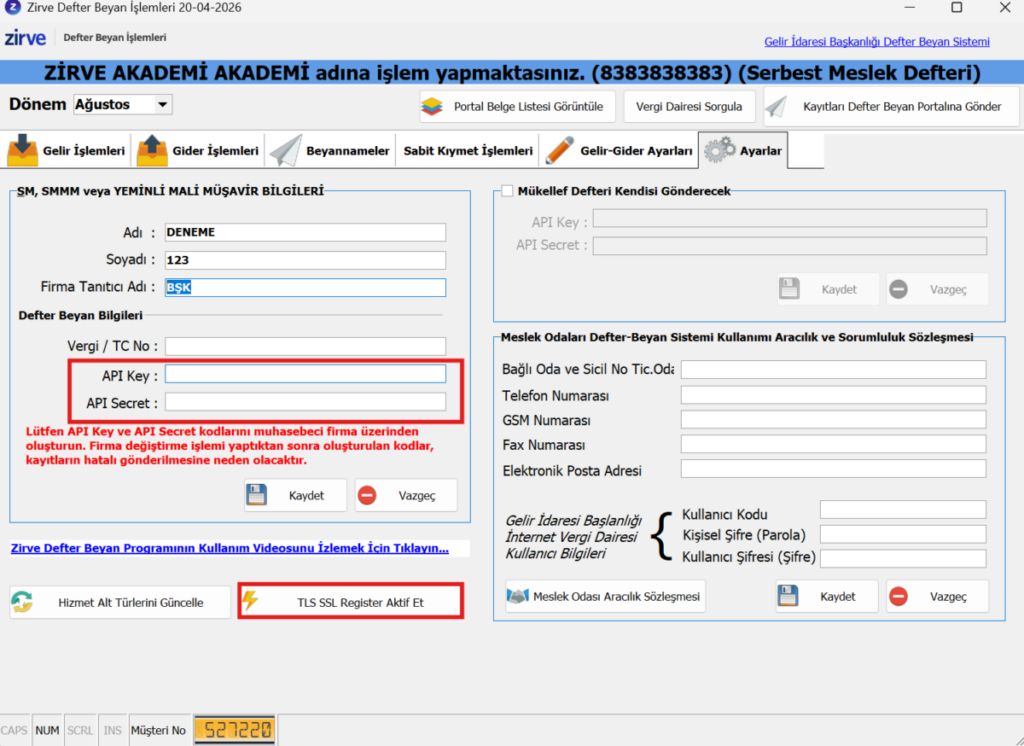Open Gelir İdaresi Başkanlığı Defter Beyan Sistemi link
This screenshot has height=746, width=1024.
point(876,42)
